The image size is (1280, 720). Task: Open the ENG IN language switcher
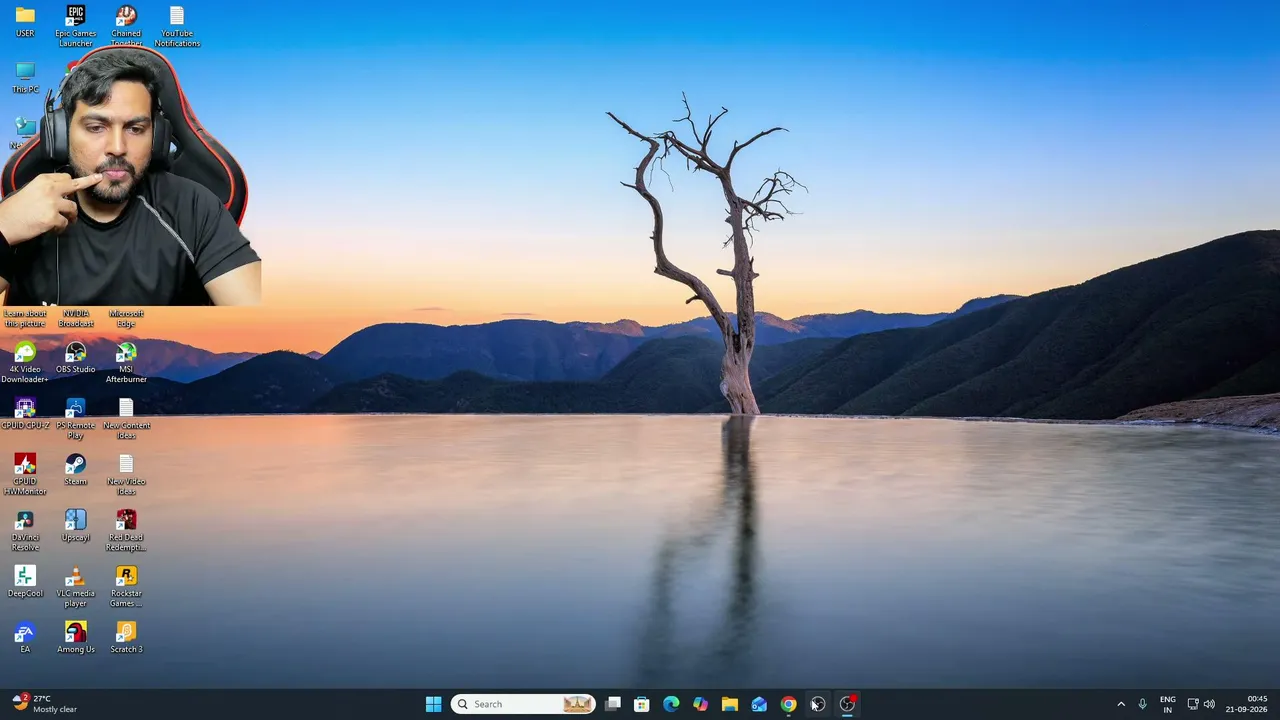(1168, 704)
